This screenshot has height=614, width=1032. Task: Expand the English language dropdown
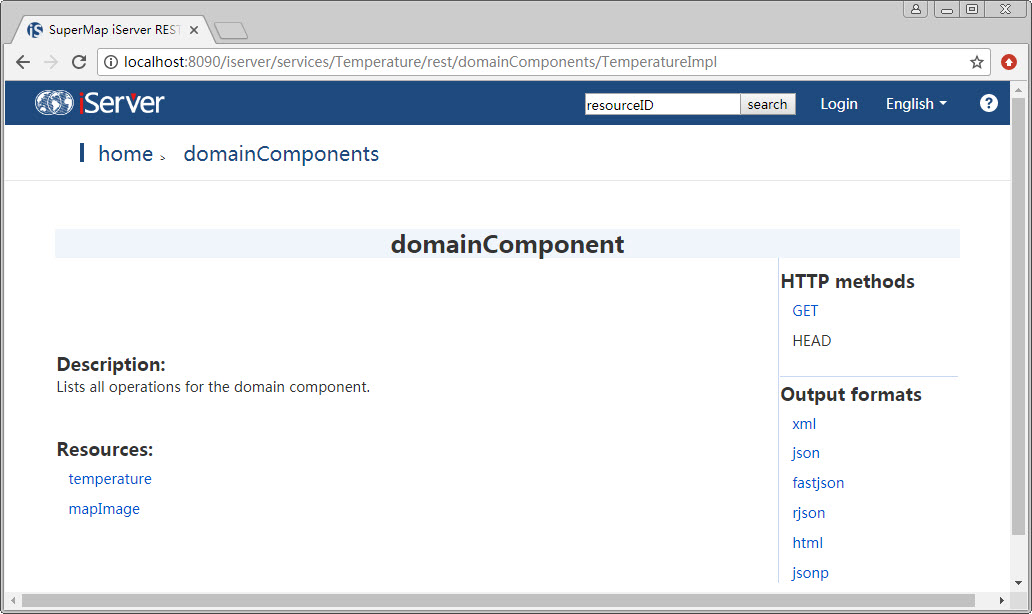915,104
